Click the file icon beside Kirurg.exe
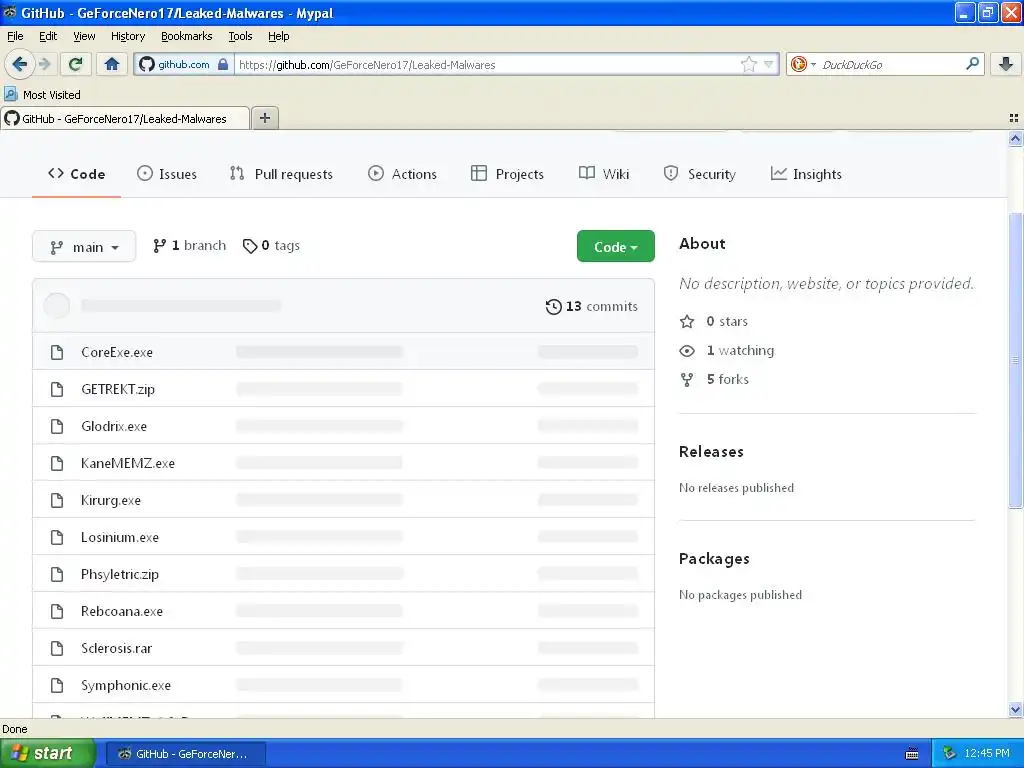This screenshot has height=768, width=1024. pyautogui.click(x=57, y=500)
